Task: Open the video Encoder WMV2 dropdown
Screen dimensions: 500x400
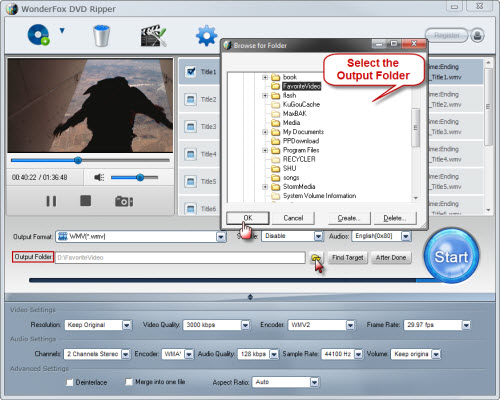Action: click(350, 325)
